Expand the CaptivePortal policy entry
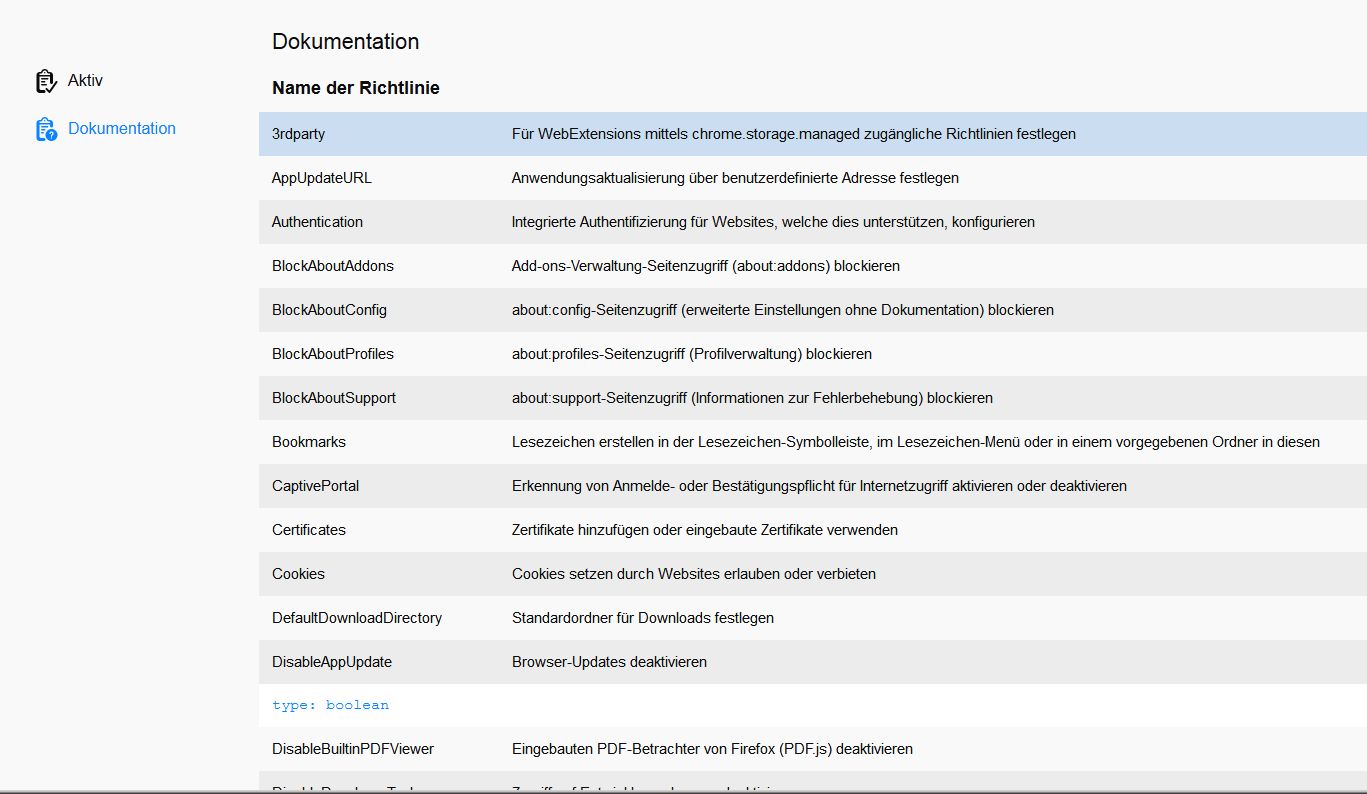1367x794 pixels. click(x=315, y=486)
